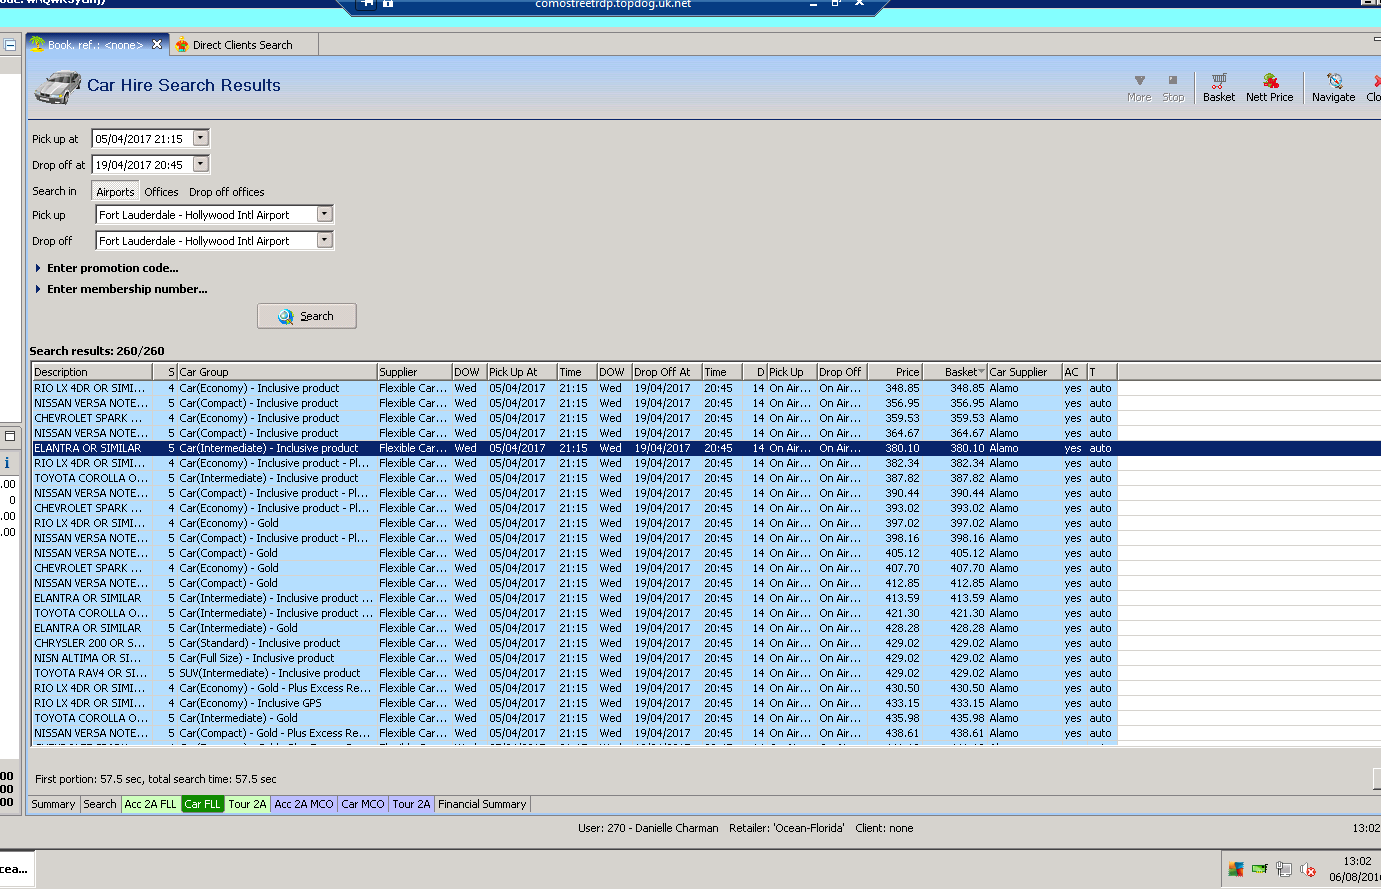This screenshot has height=889, width=1381.
Task: Switch to Direct Clients Search tab
Action: tap(242, 45)
